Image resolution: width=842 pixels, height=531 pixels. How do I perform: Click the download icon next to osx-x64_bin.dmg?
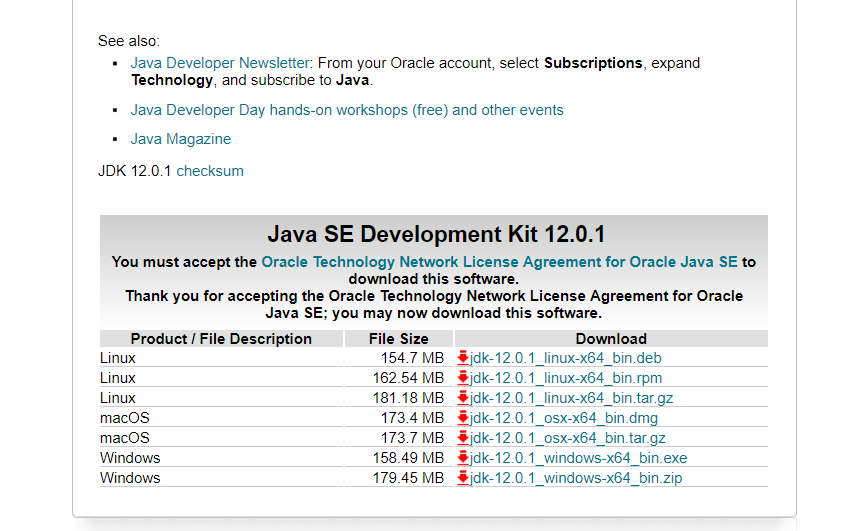(x=463, y=418)
